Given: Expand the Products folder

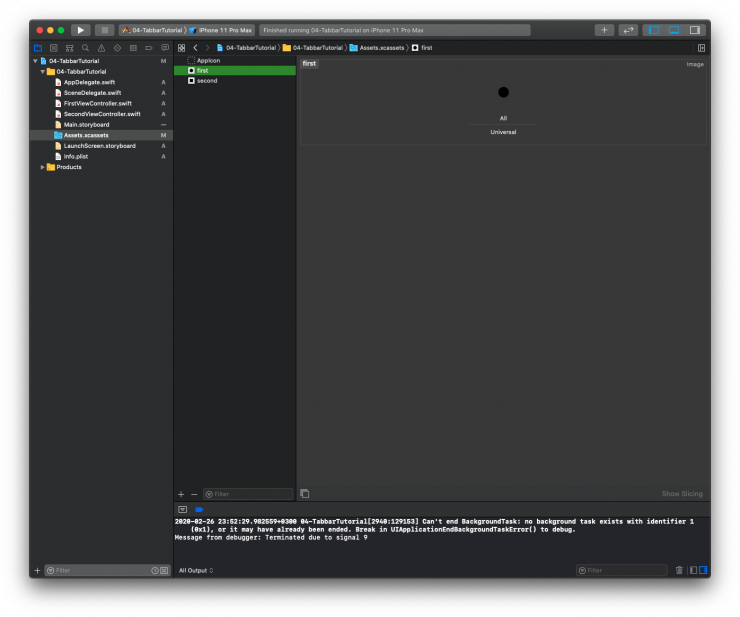Looking at the screenshot, I should coord(42,167).
